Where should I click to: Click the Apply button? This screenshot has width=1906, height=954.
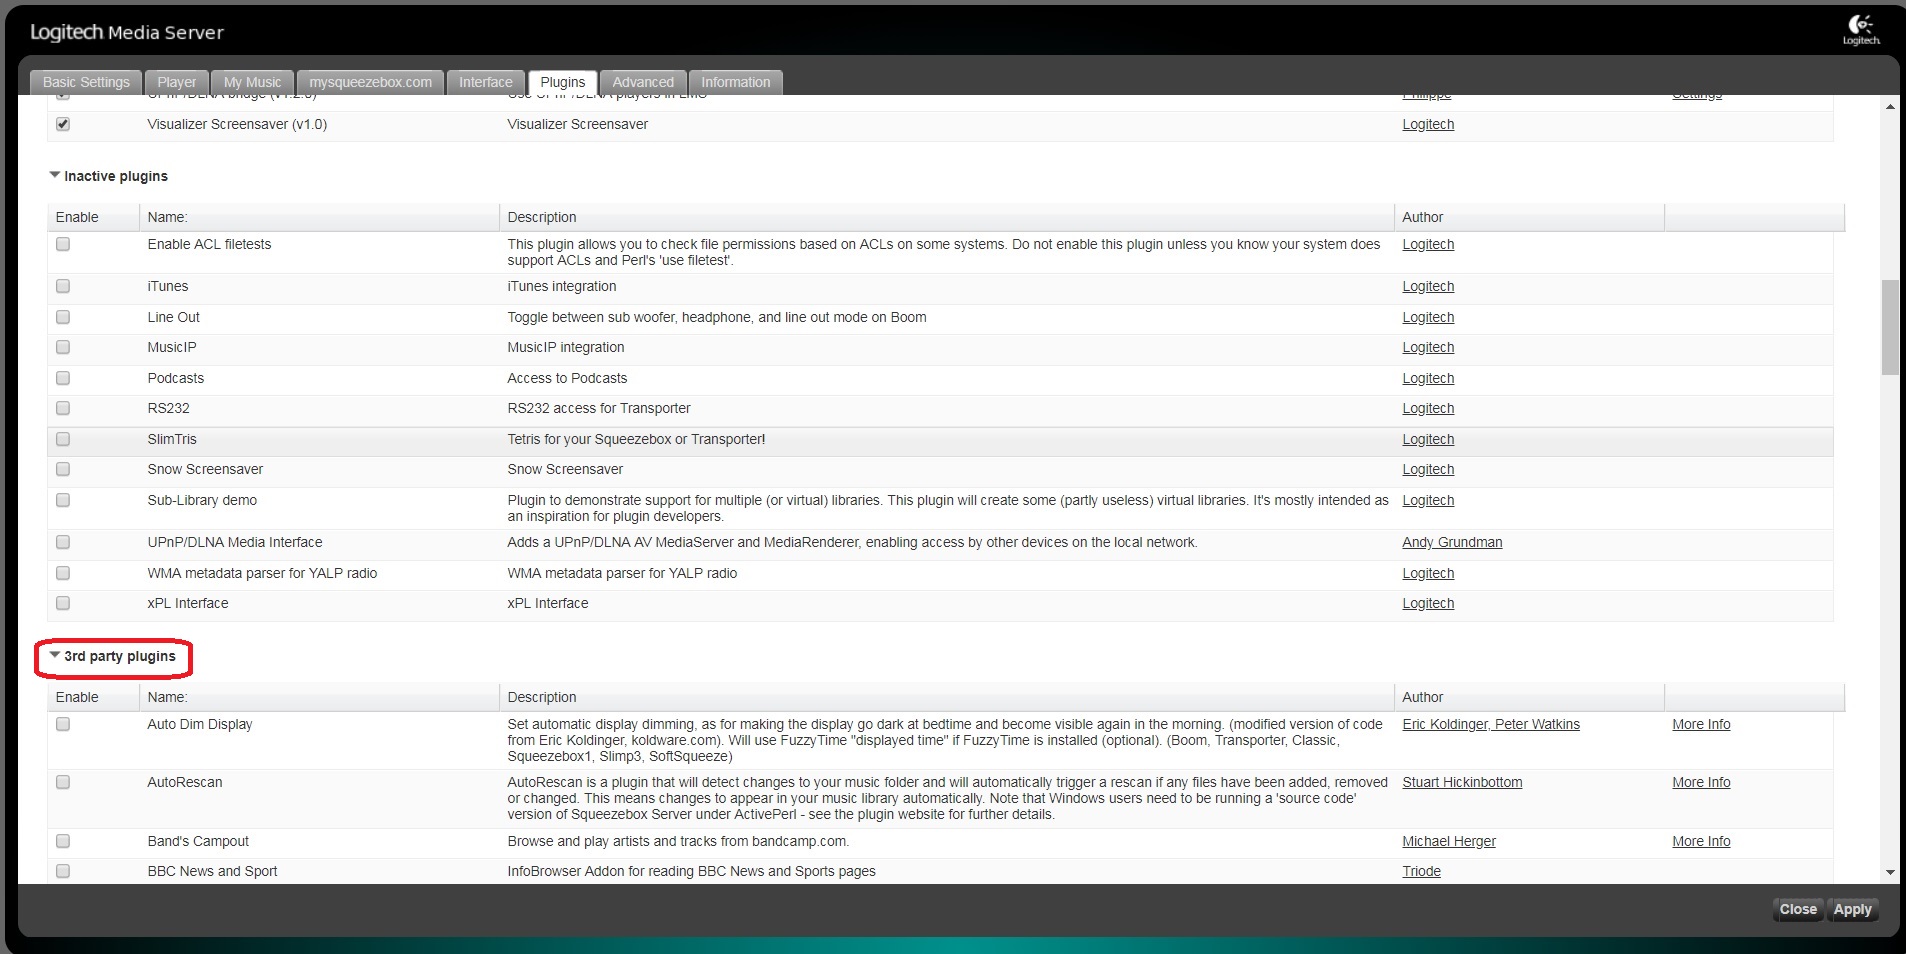1852,909
